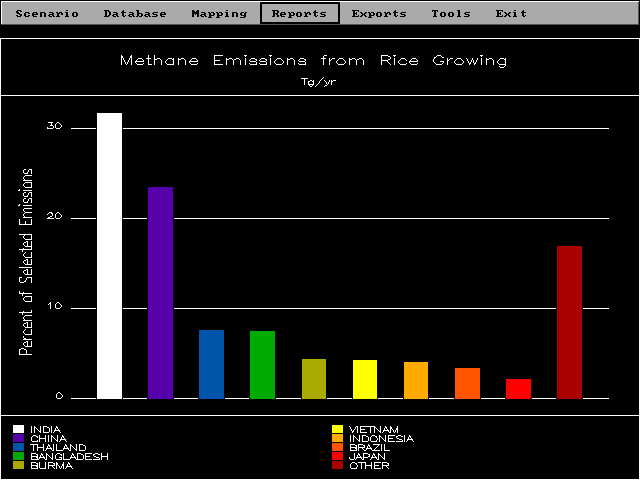Click the BRAZIL legend label

click(x=370, y=447)
